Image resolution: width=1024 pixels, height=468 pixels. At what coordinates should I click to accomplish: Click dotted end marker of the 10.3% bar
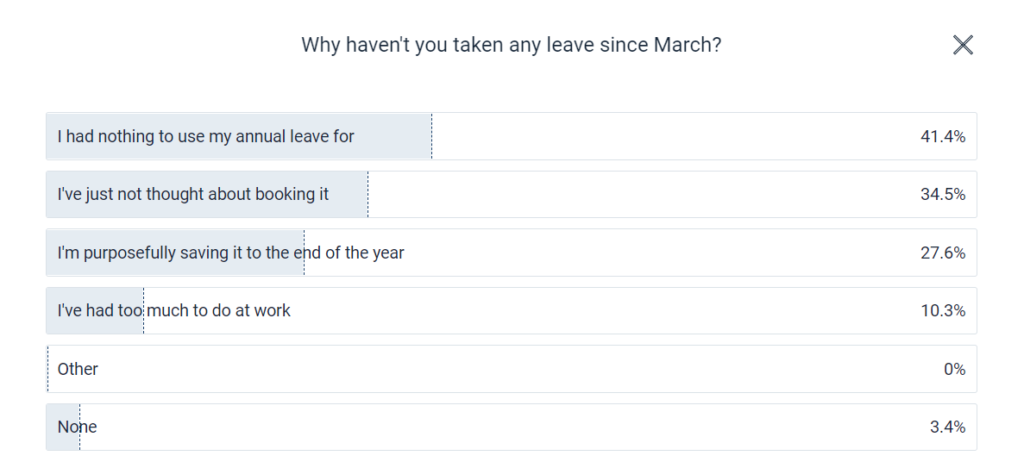pos(143,310)
